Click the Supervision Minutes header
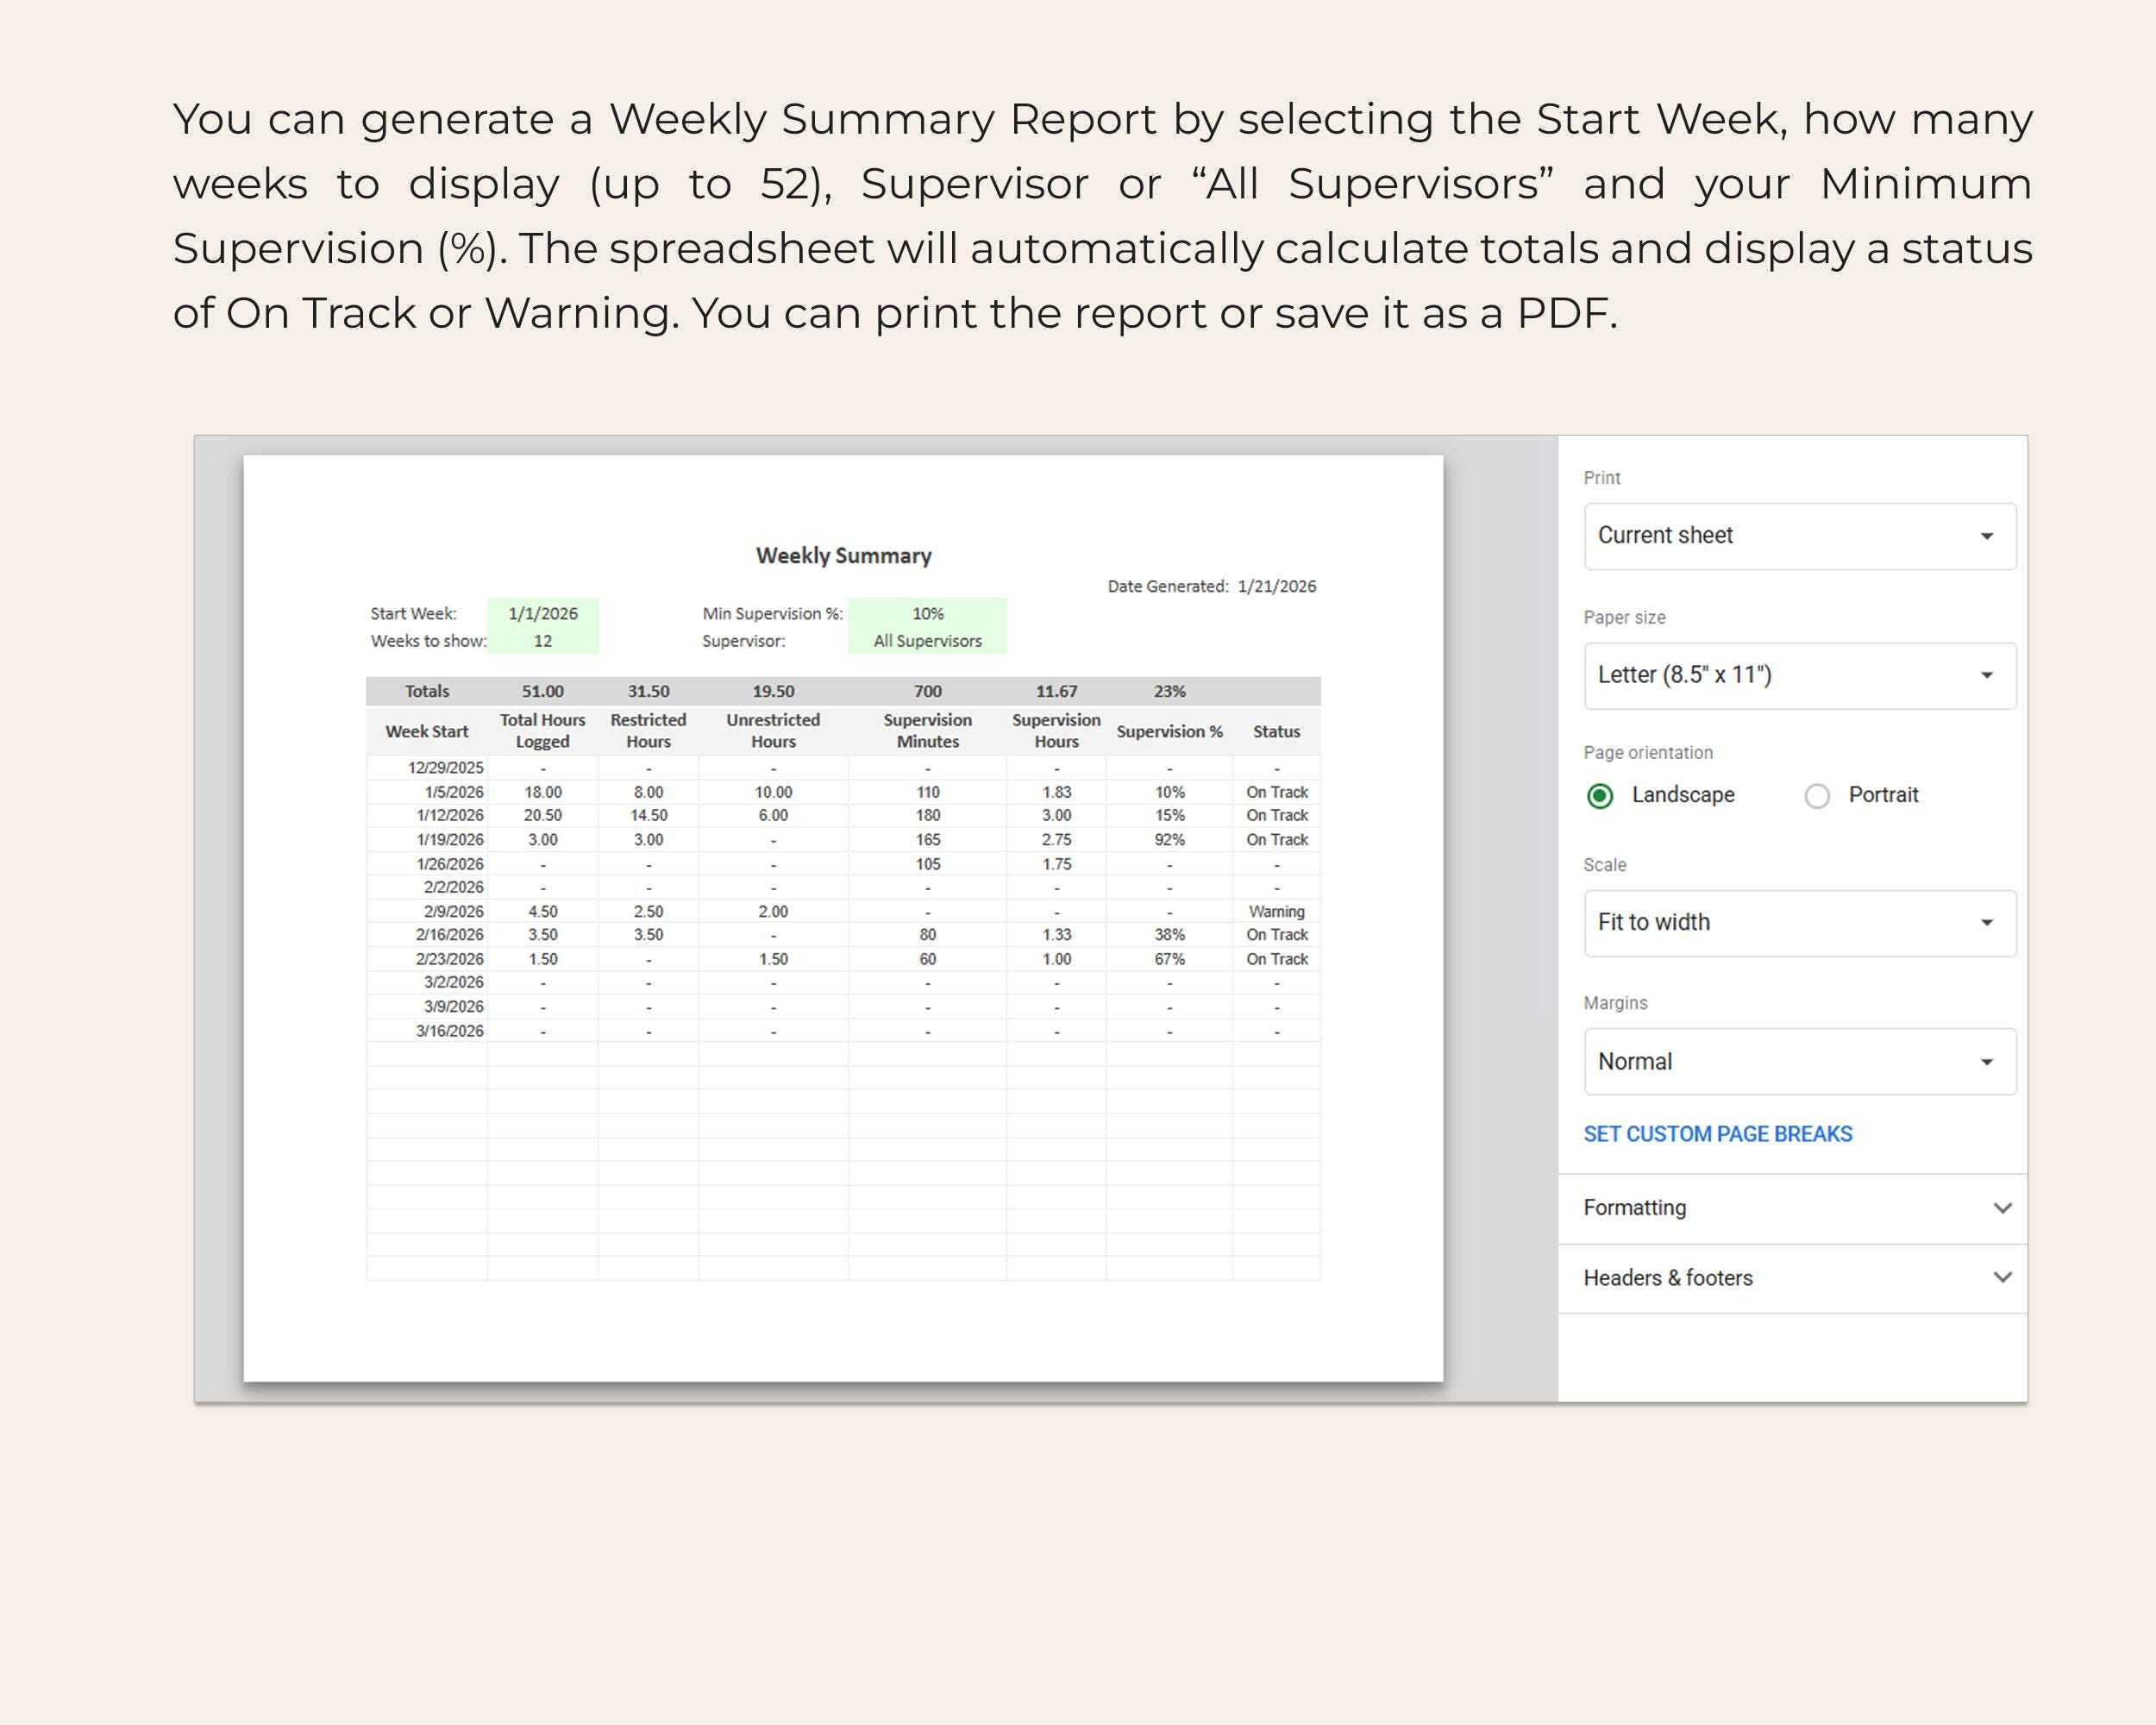 [927, 731]
